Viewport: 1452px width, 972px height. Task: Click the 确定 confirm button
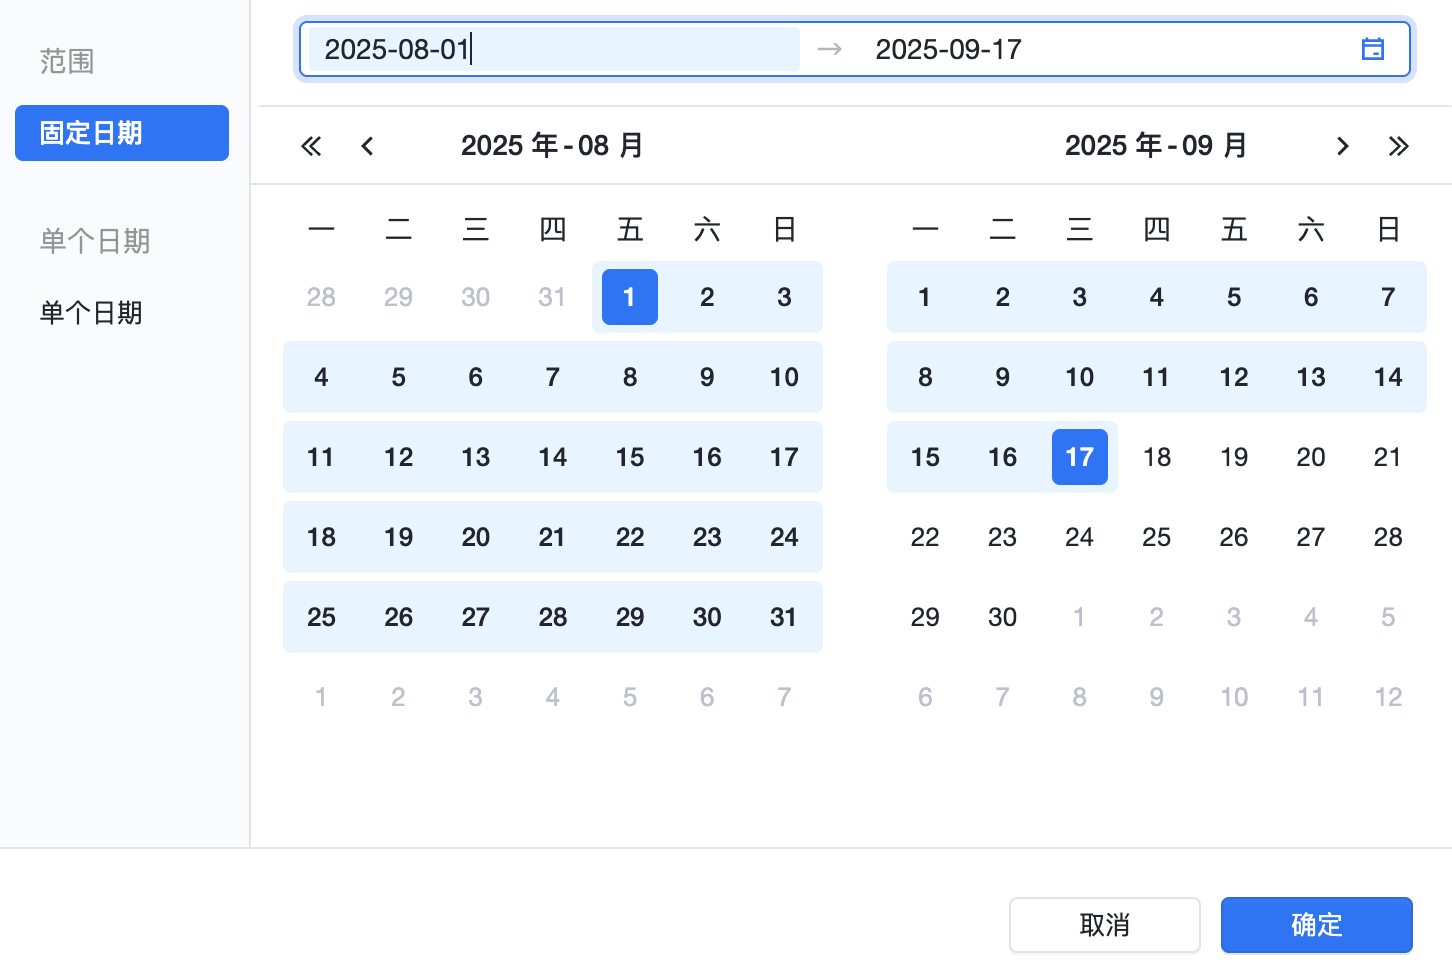click(x=1316, y=925)
